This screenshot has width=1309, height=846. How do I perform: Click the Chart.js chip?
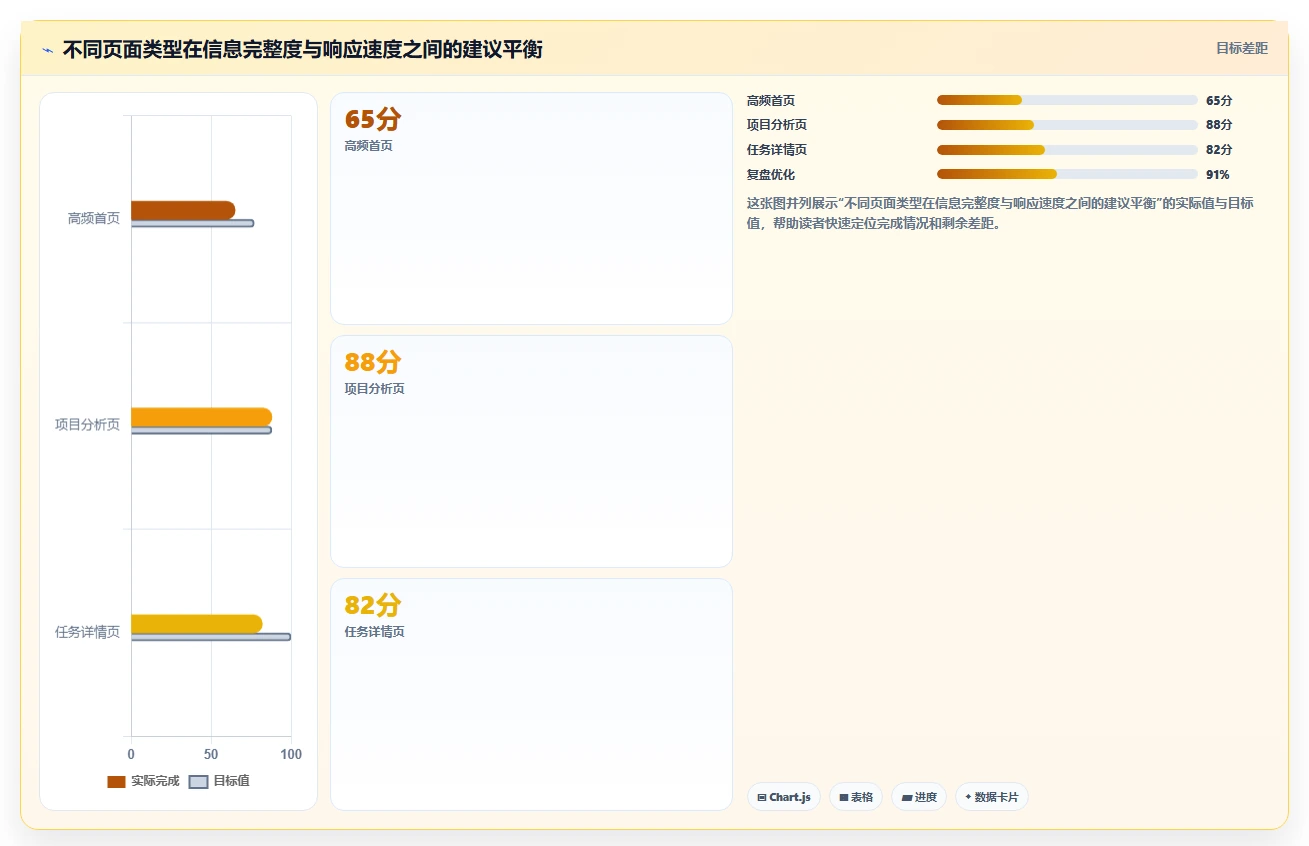click(785, 797)
